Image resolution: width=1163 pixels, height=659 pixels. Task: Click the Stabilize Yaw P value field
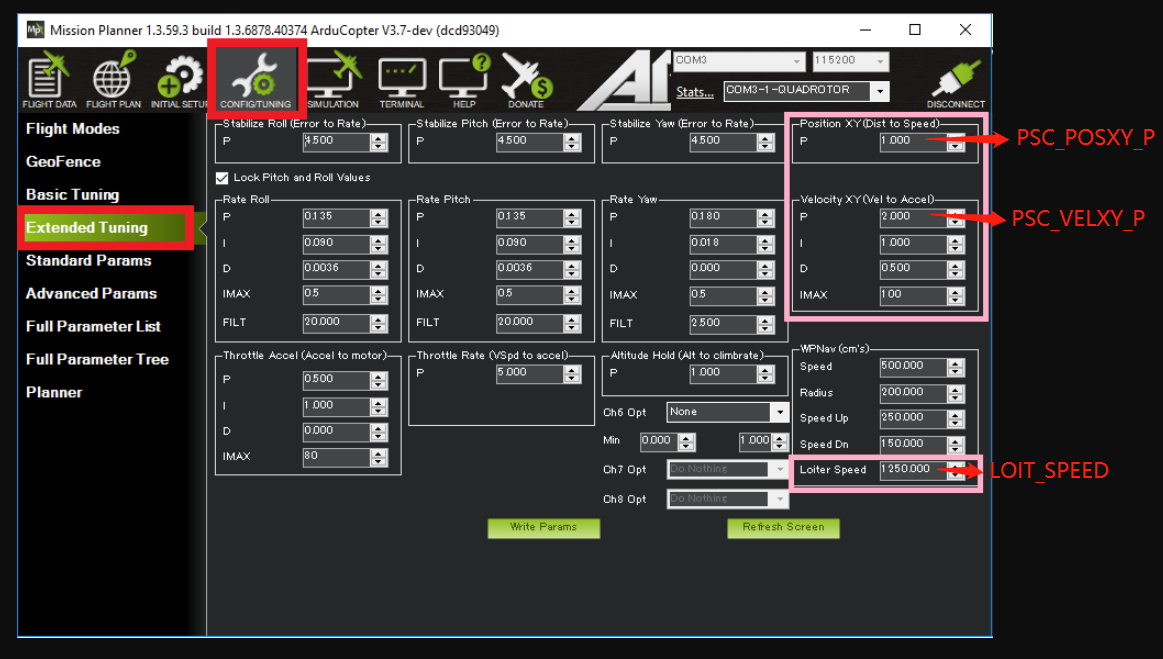723,142
